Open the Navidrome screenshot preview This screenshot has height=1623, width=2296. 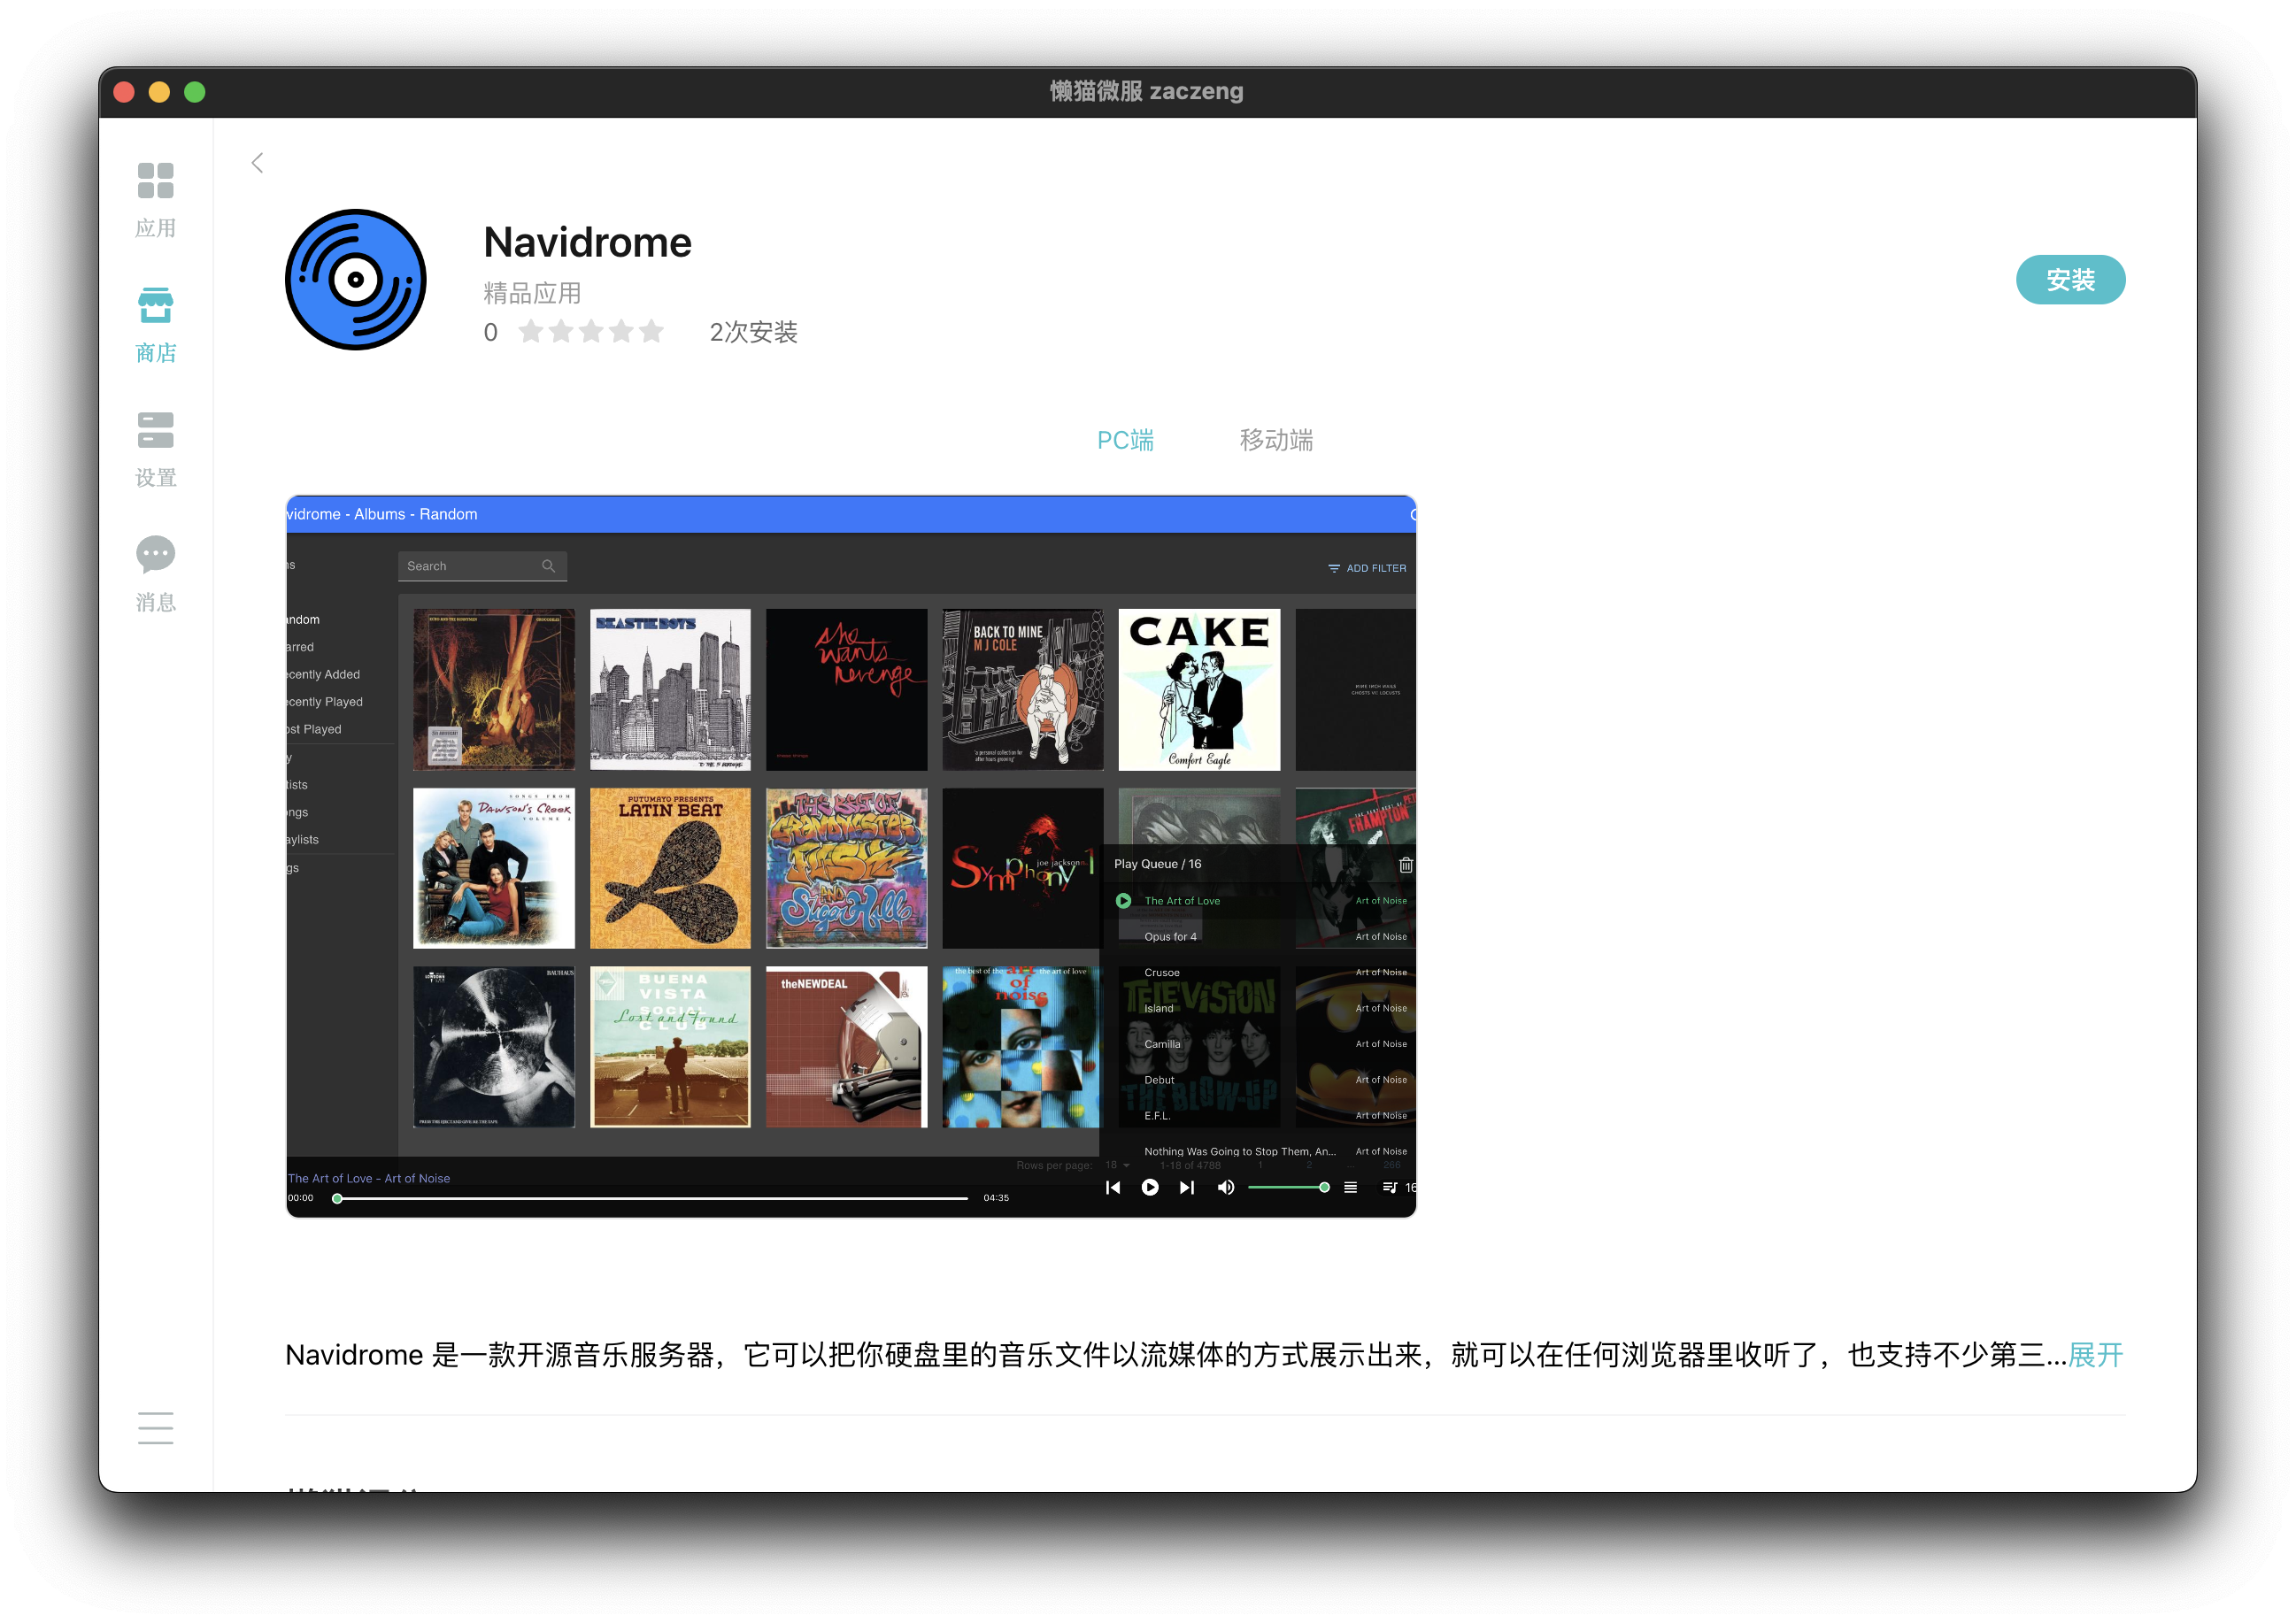(x=851, y=857)
